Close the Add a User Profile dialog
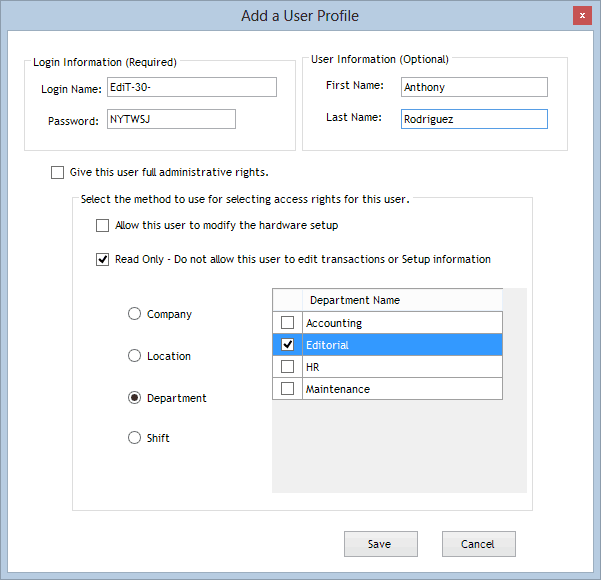 pyautogui.click(x=580, y=16)
